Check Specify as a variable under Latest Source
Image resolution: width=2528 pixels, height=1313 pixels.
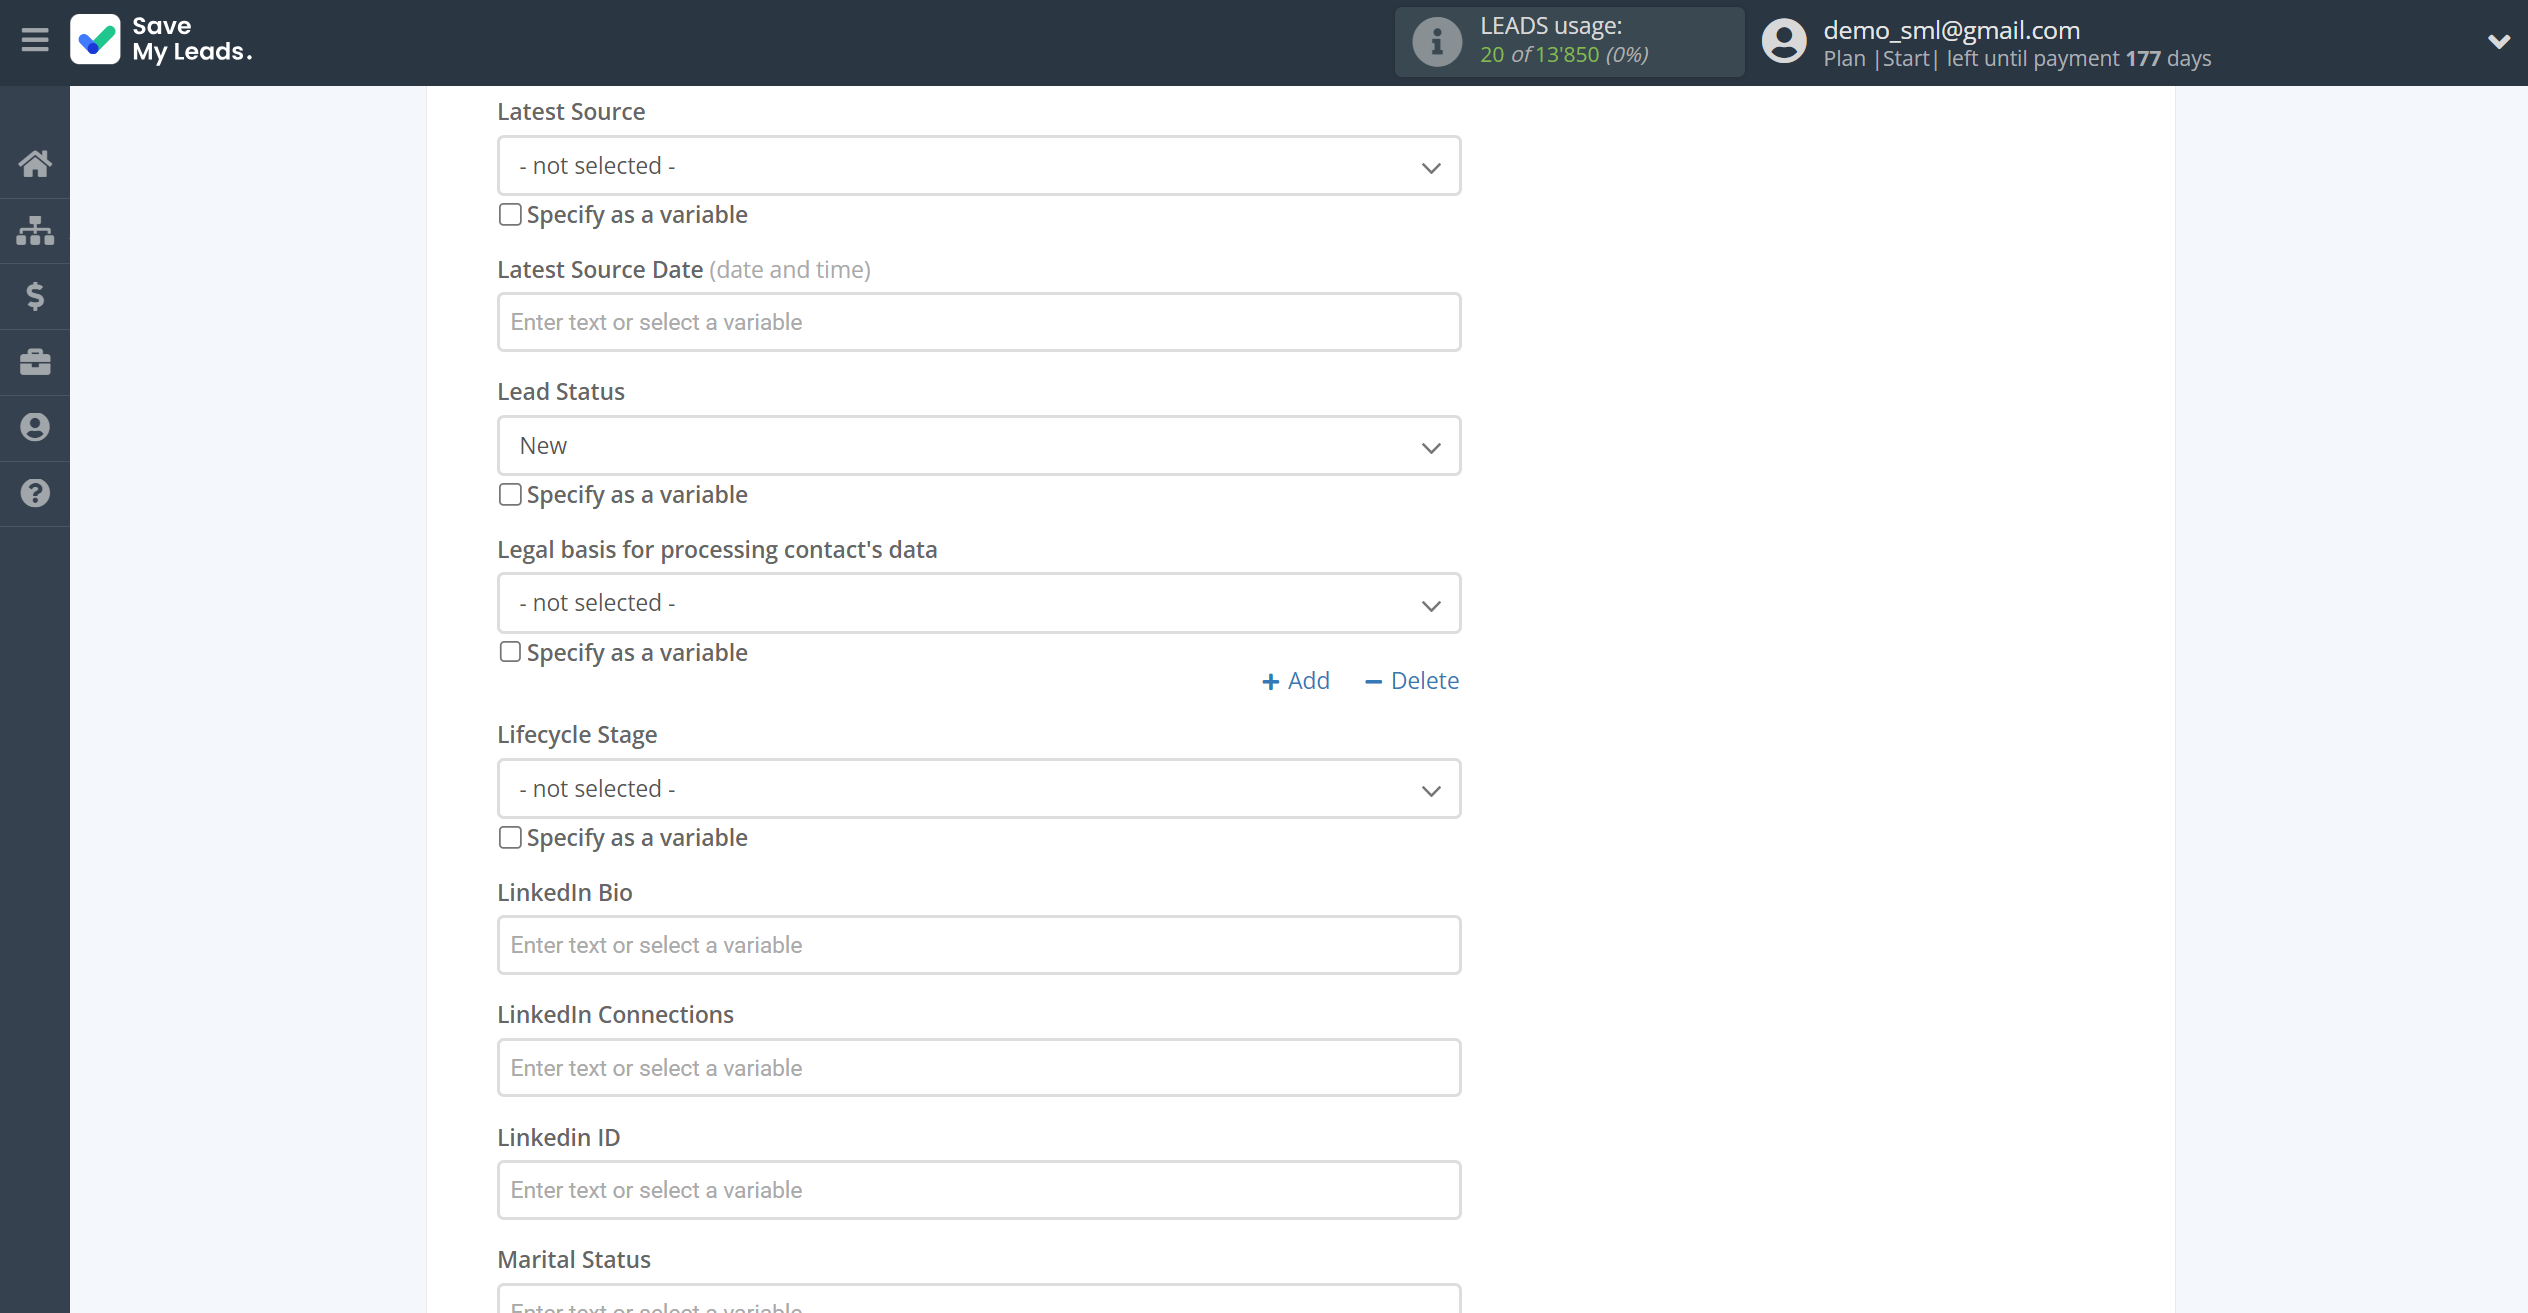click(510, 215)
